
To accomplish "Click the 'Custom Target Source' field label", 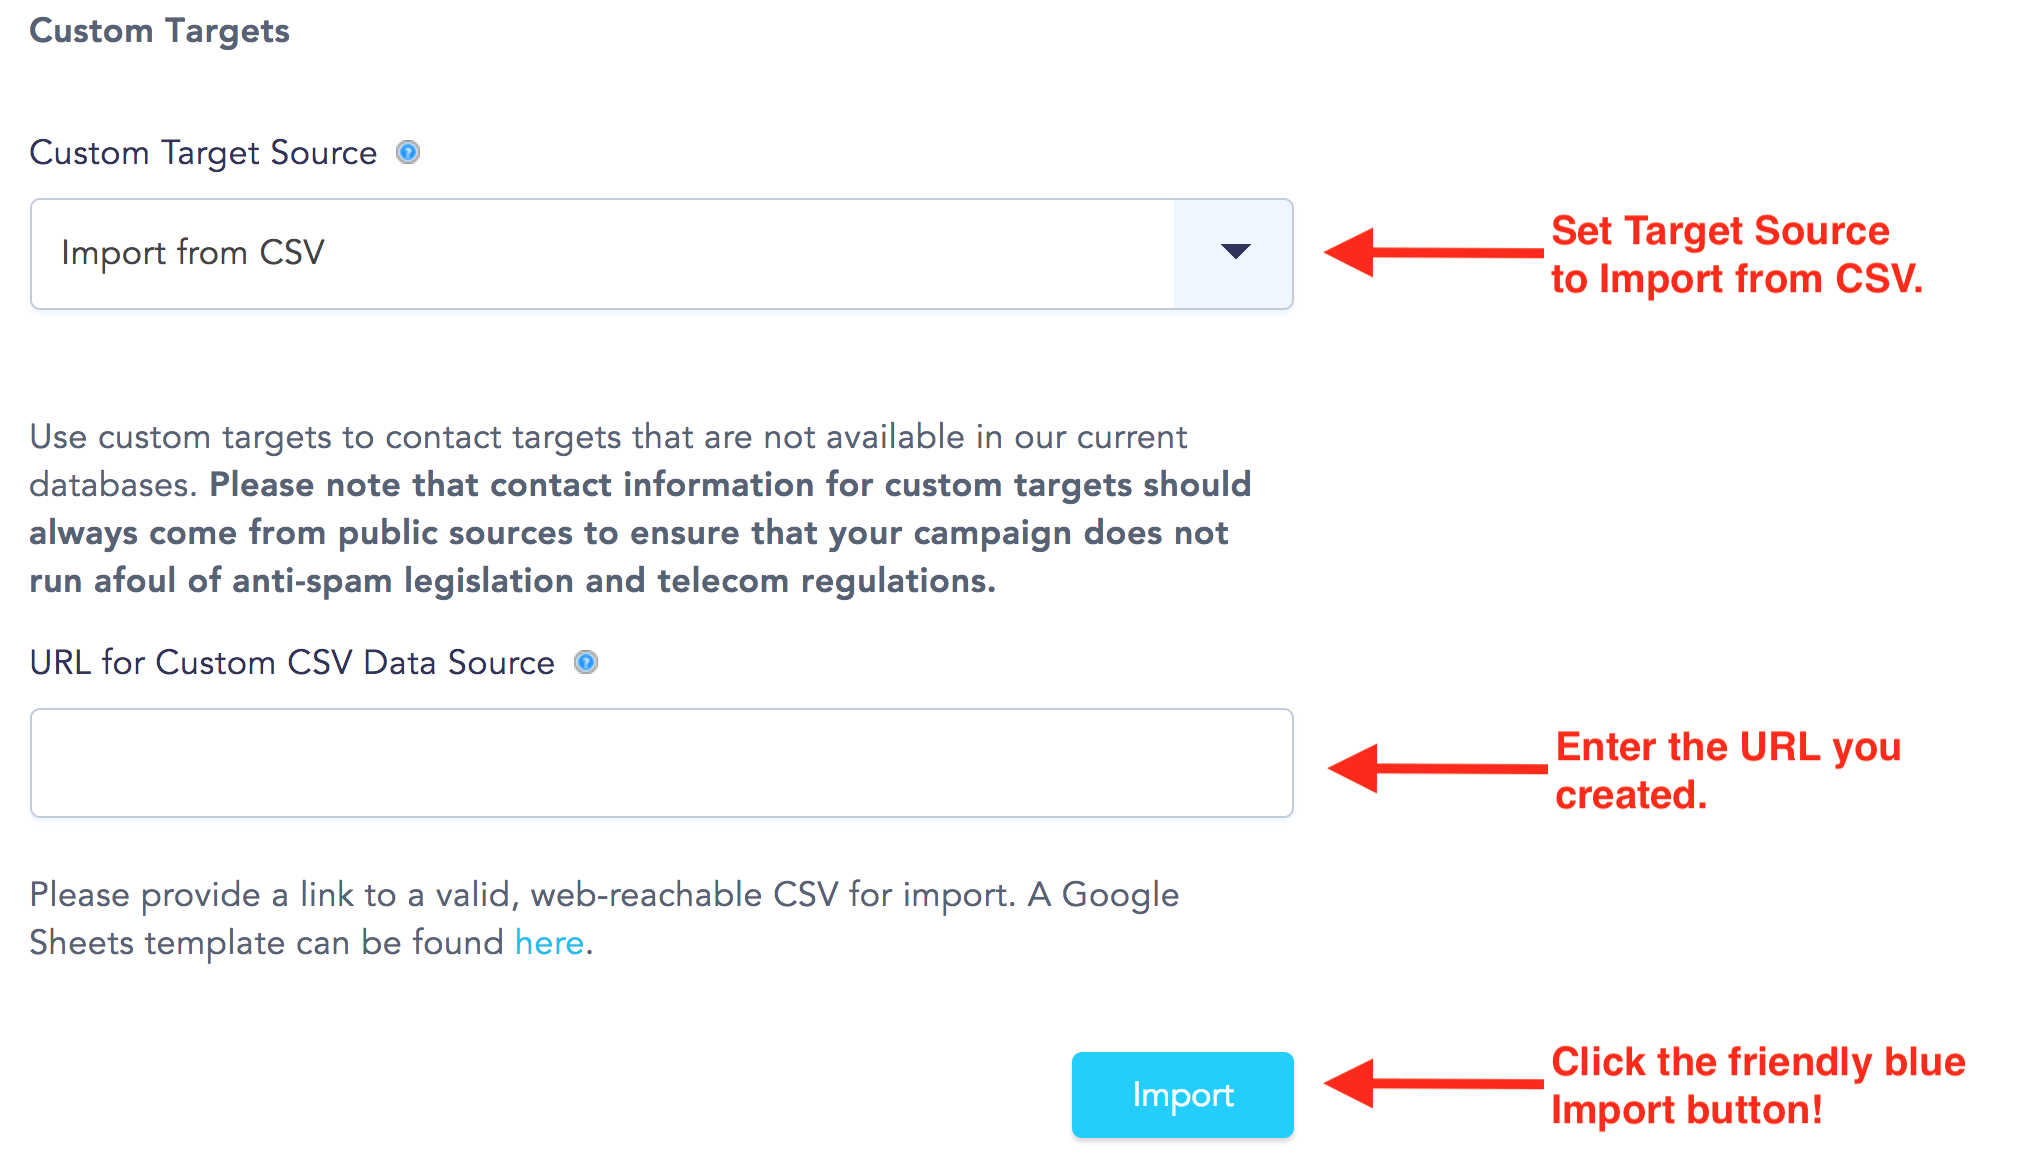I will pos(204,153).
